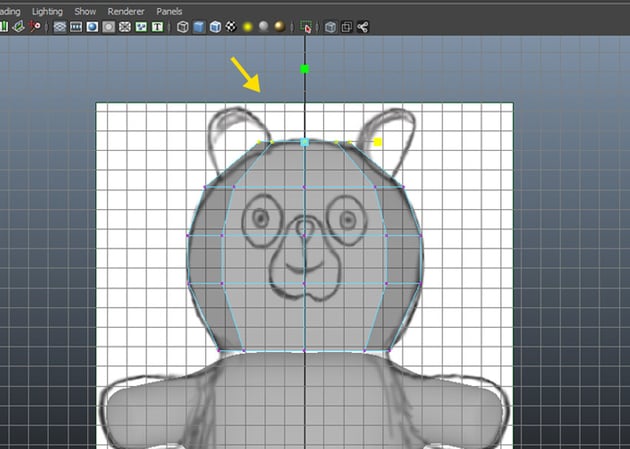Expand the Renderer menu

click(x=125, y=10)
